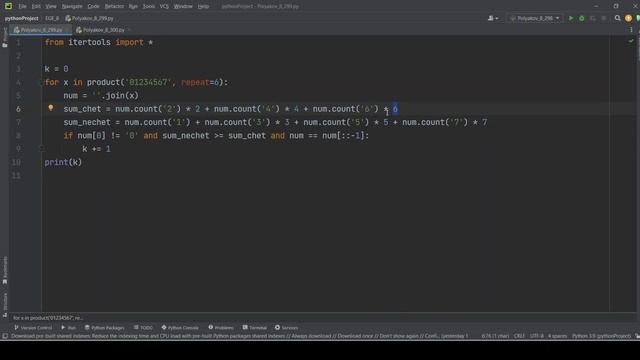Click the cursor position 6:76 indicator
The image size is (640, 360).
(x=495, y=336)
